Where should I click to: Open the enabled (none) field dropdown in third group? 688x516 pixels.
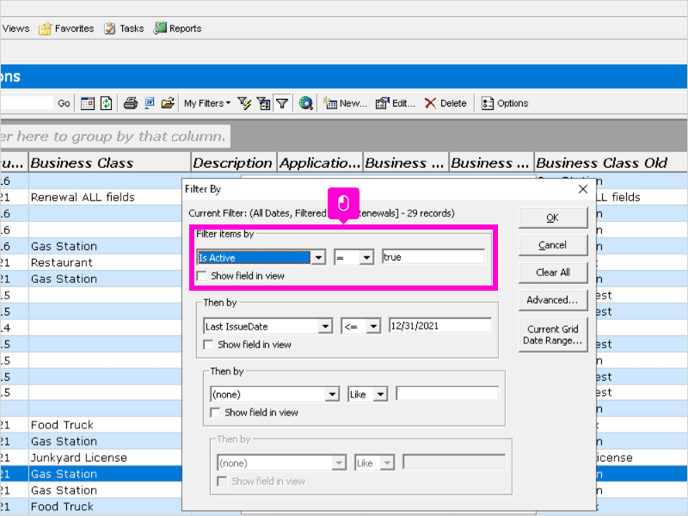tap(332, 394)
